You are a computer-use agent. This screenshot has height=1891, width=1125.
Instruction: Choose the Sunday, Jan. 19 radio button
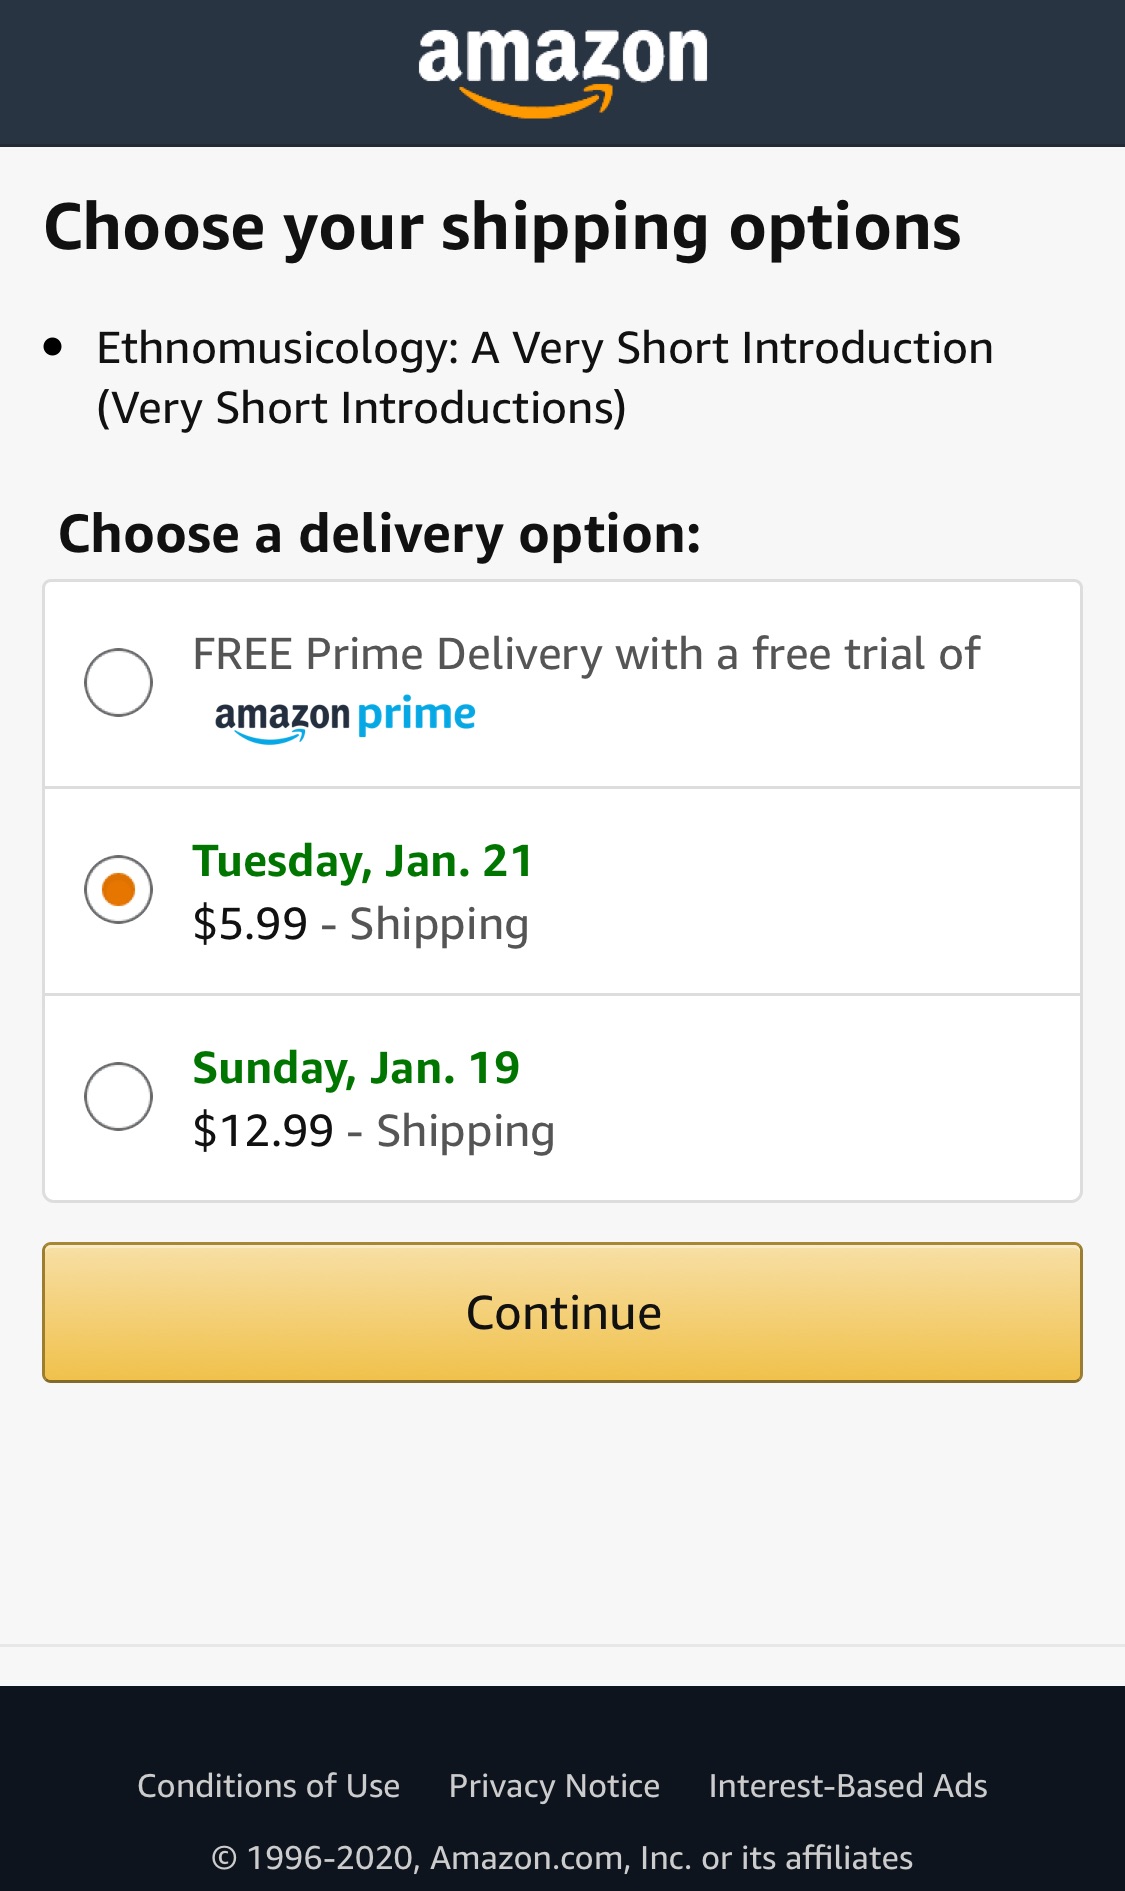pyautogui.click(x=119, y=1096)
